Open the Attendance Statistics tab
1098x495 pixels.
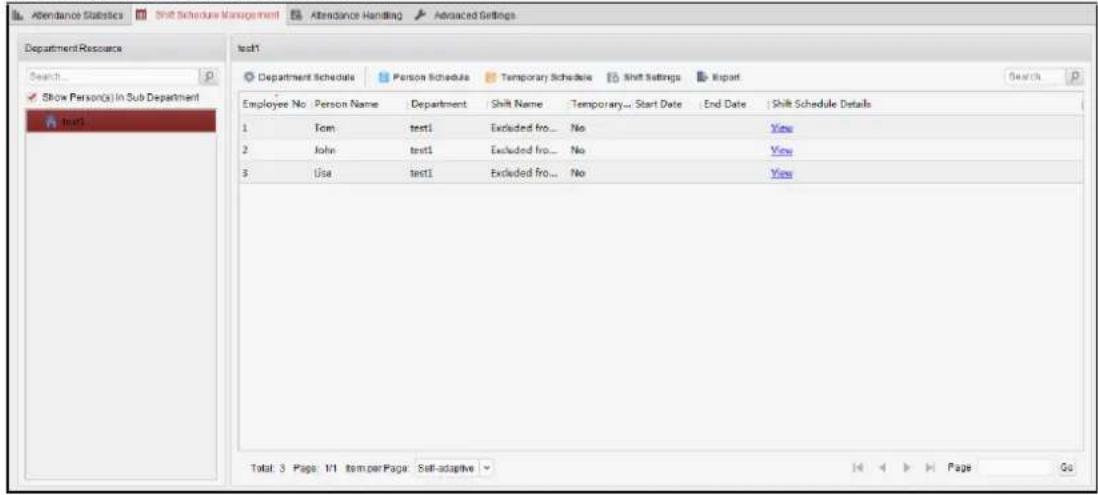(x=70, y=15)
